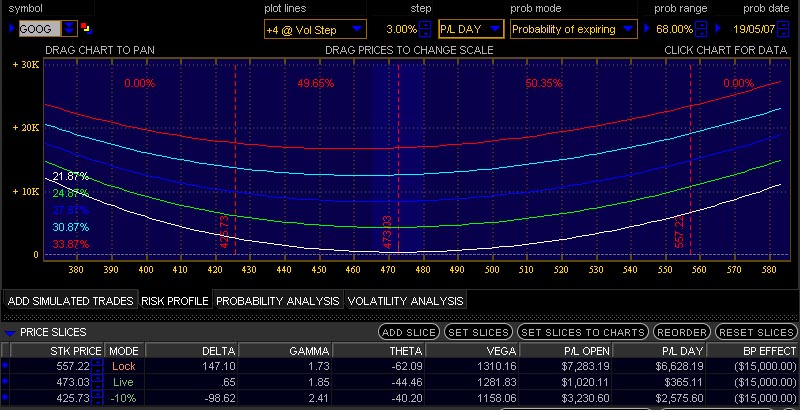800x410 pixels.
Task: Click the 24.87% green volatility legend label
Action: point(70,193)
